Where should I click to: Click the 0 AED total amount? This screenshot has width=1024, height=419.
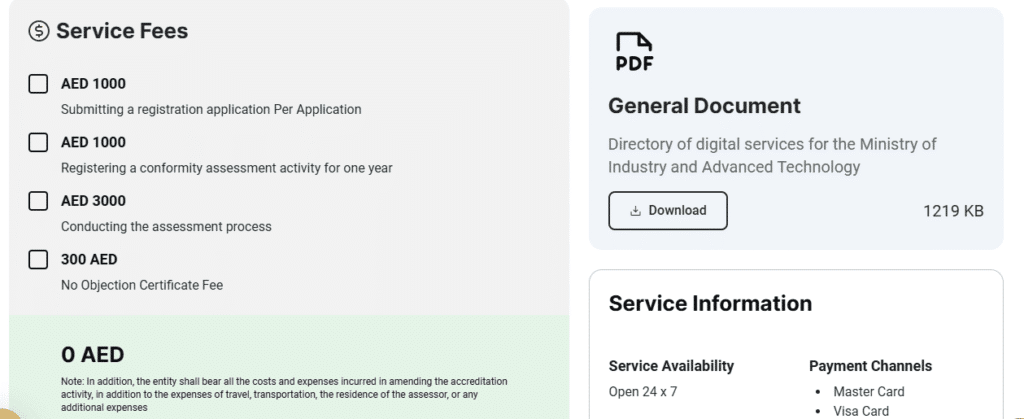coord(92,354)
